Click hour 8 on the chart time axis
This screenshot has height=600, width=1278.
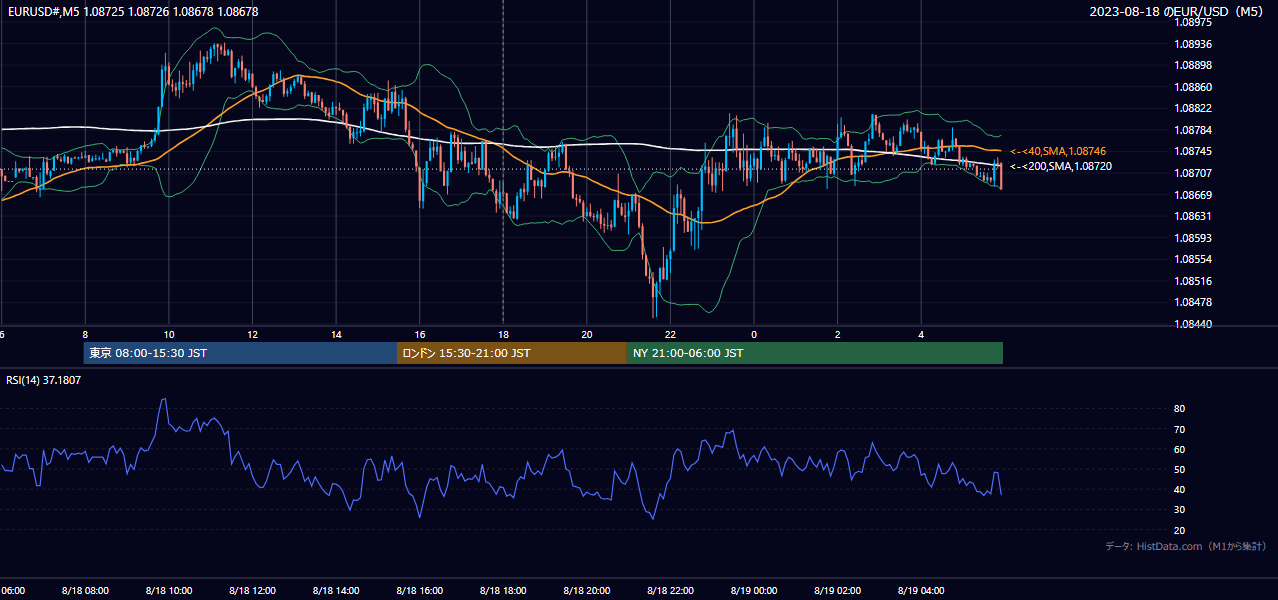point(85,334)
